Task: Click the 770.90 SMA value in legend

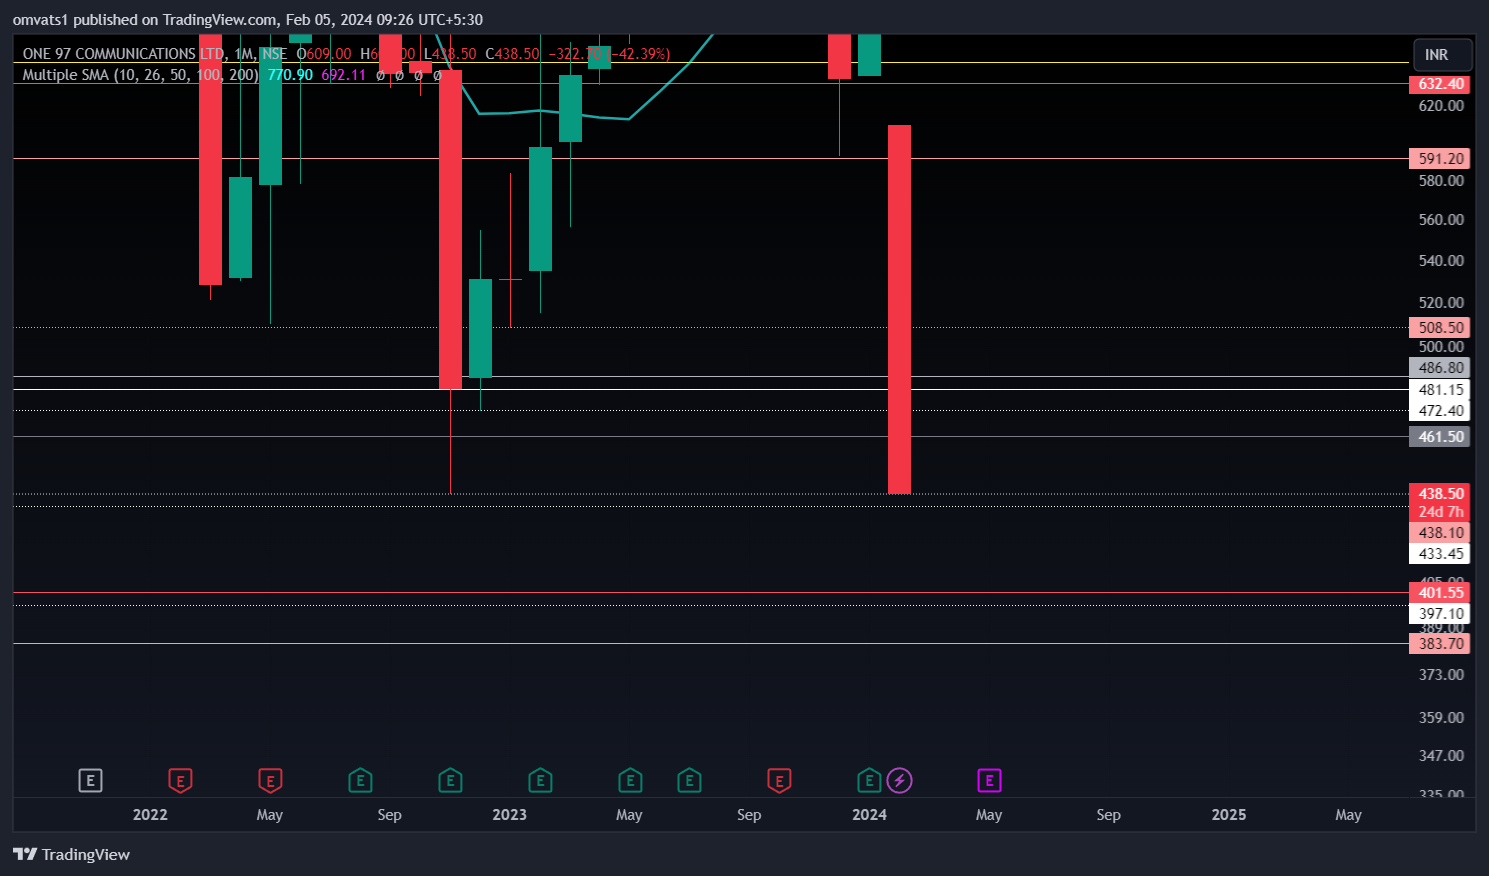Action: coord(290,75)
